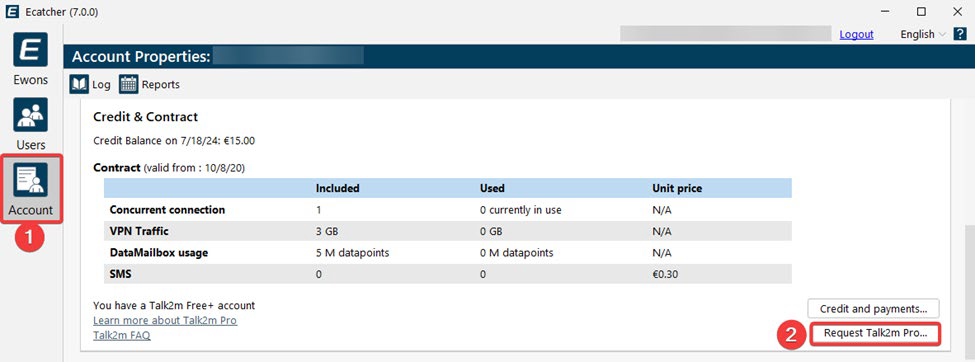The height and width of the screenshot is (362, 975).
Task: Click the vertical scrollbar on the right
Action: pos(969,292)
